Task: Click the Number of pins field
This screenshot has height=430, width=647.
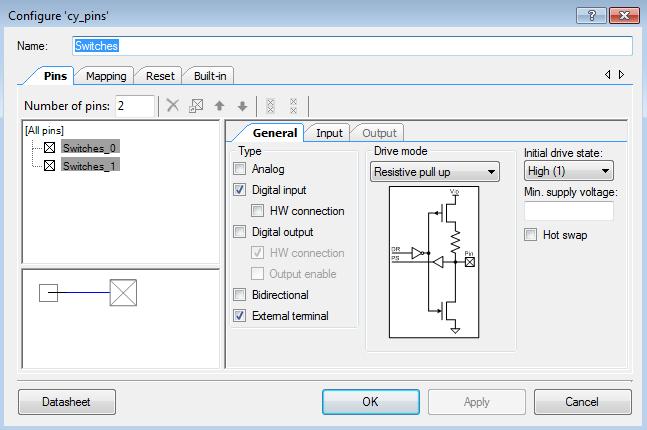Action: point(135,106)
